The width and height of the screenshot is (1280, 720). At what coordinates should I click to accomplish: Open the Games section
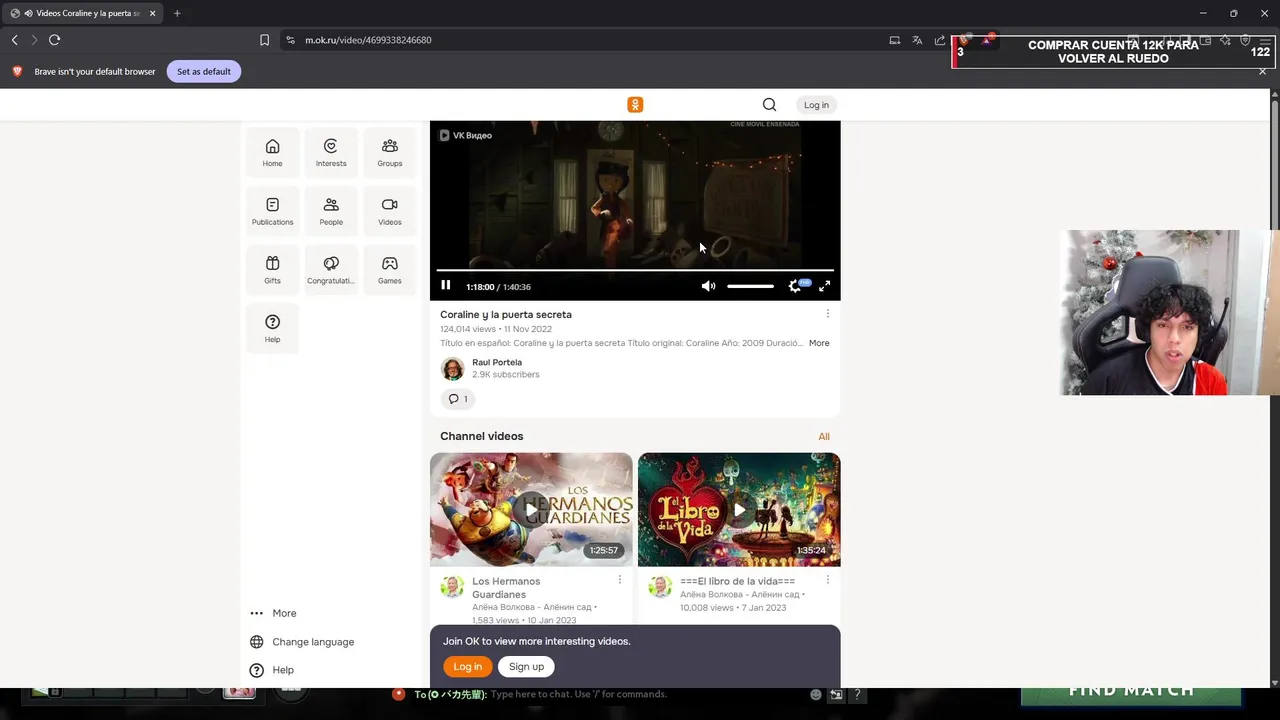[x=390, y=270]
